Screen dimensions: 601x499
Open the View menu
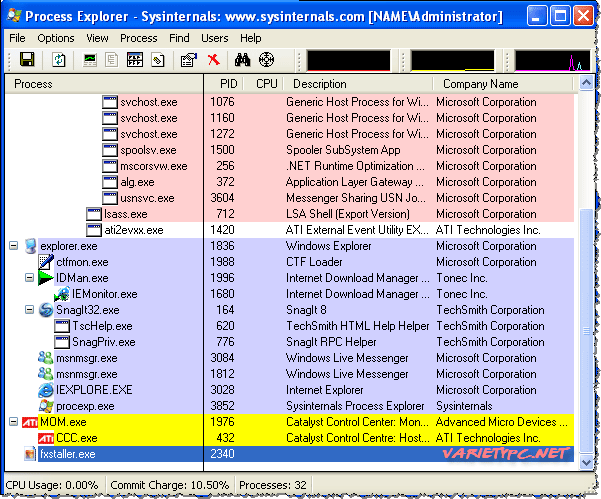(x=97, y=38)
